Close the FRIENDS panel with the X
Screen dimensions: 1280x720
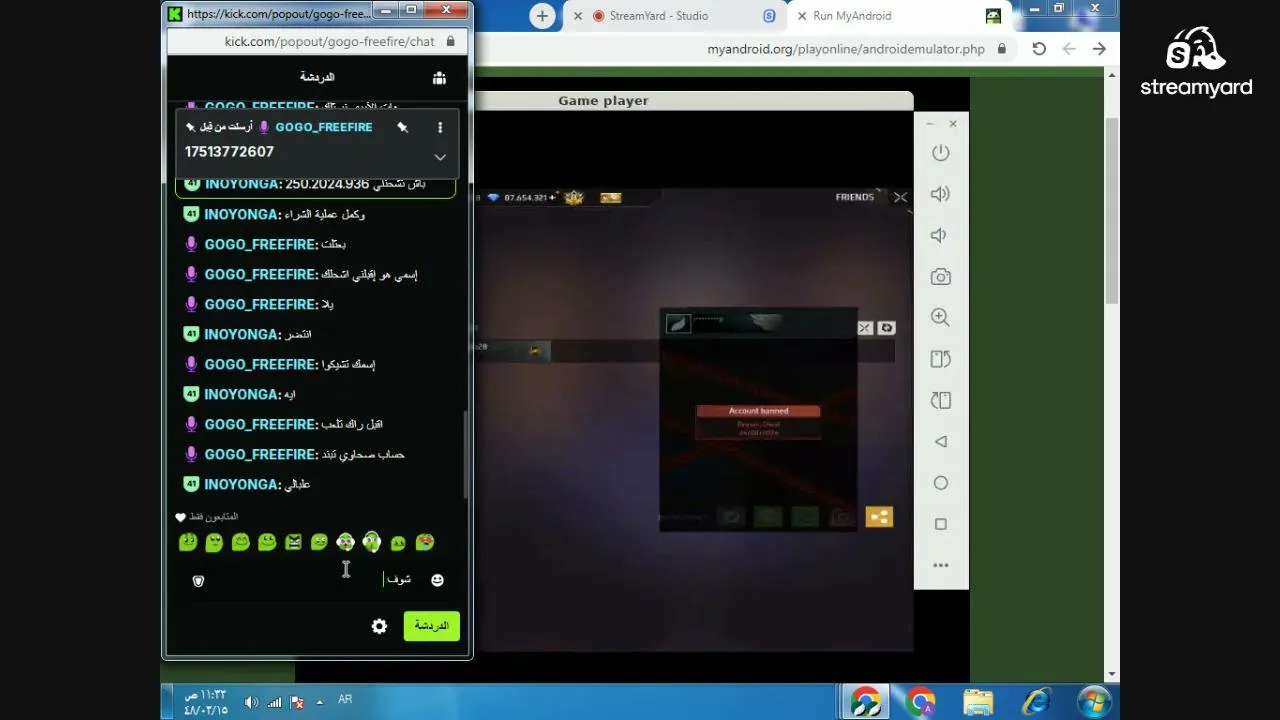click(900, 197)
